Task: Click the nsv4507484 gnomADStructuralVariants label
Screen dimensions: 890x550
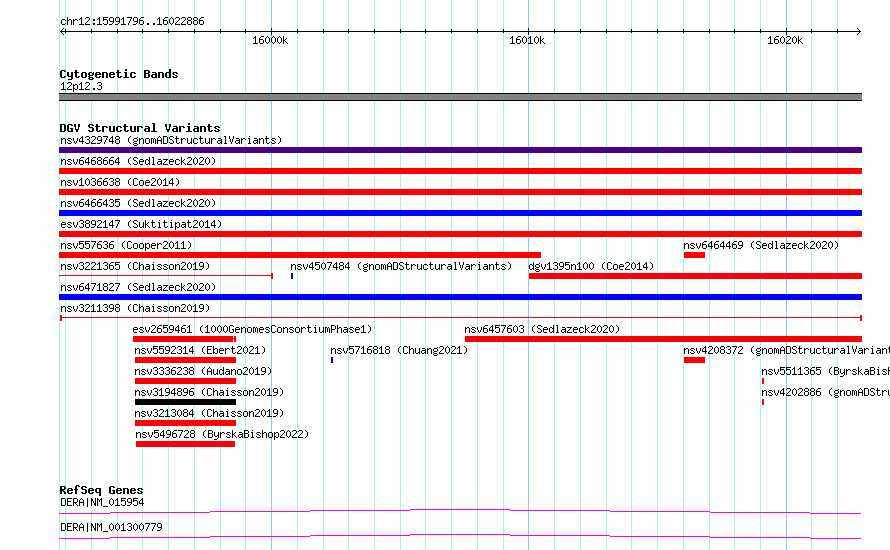Action: 401,266
